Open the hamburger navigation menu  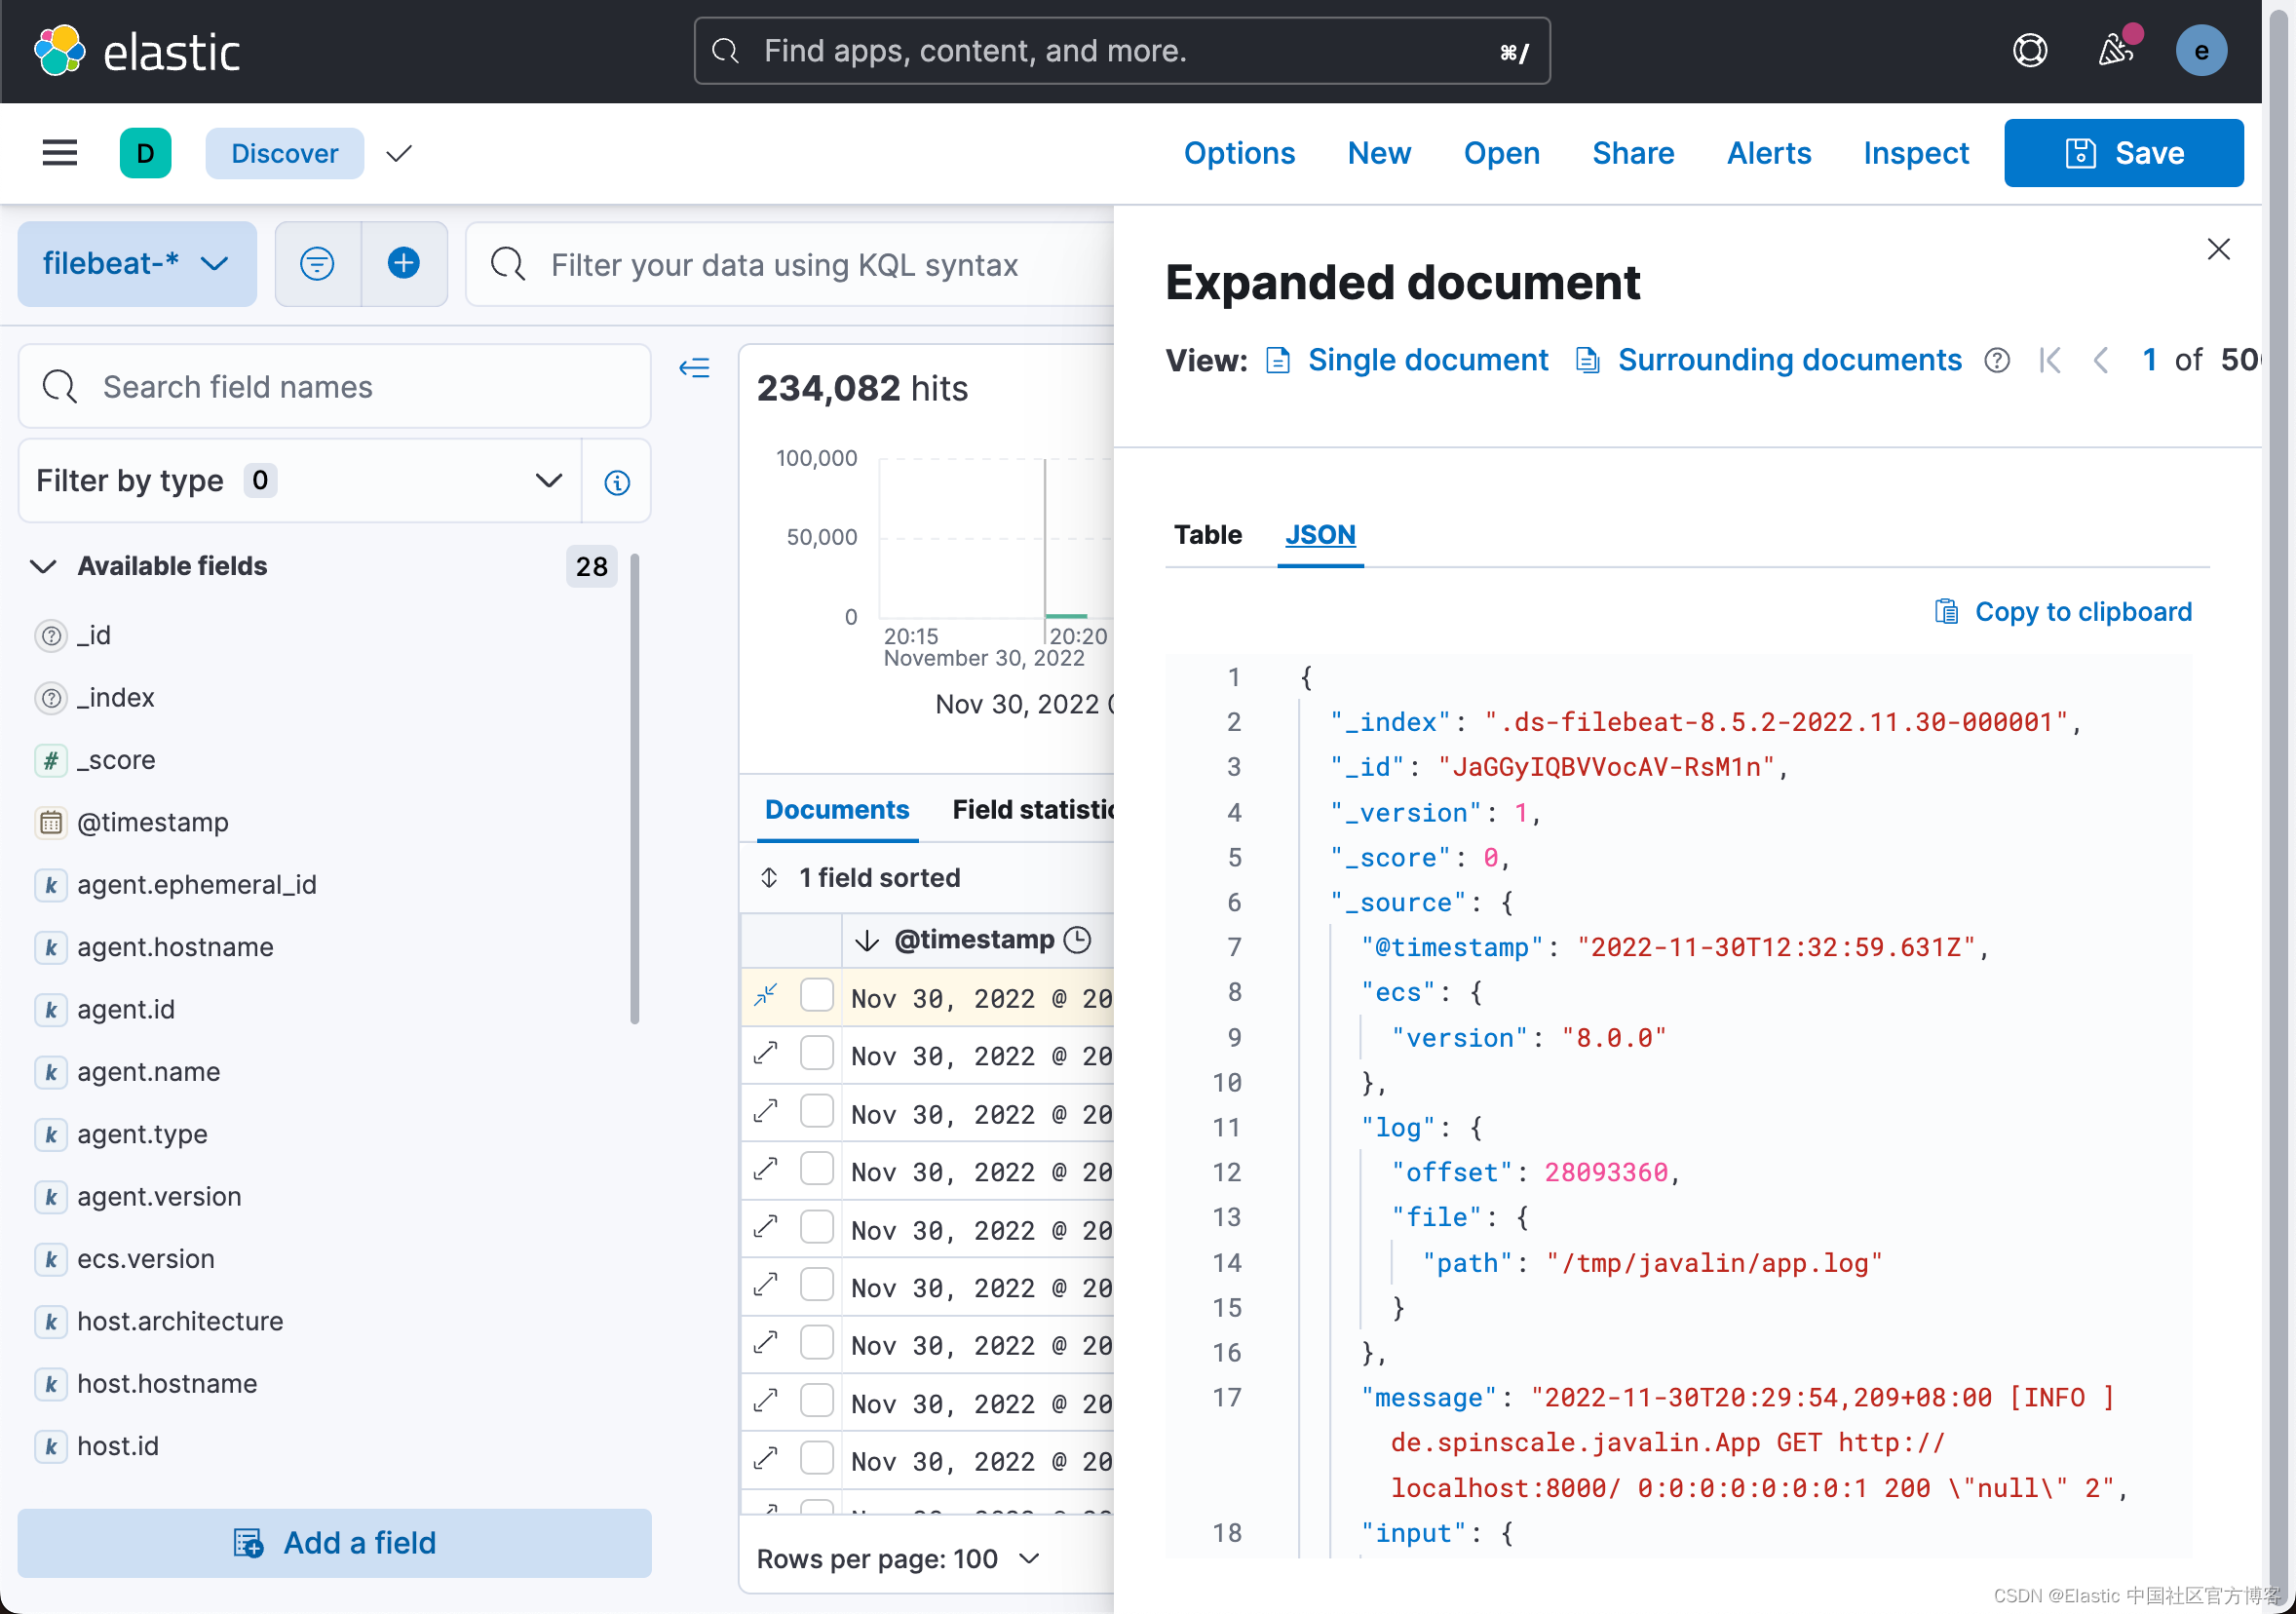pyautogui.click(x=59, y=153)
